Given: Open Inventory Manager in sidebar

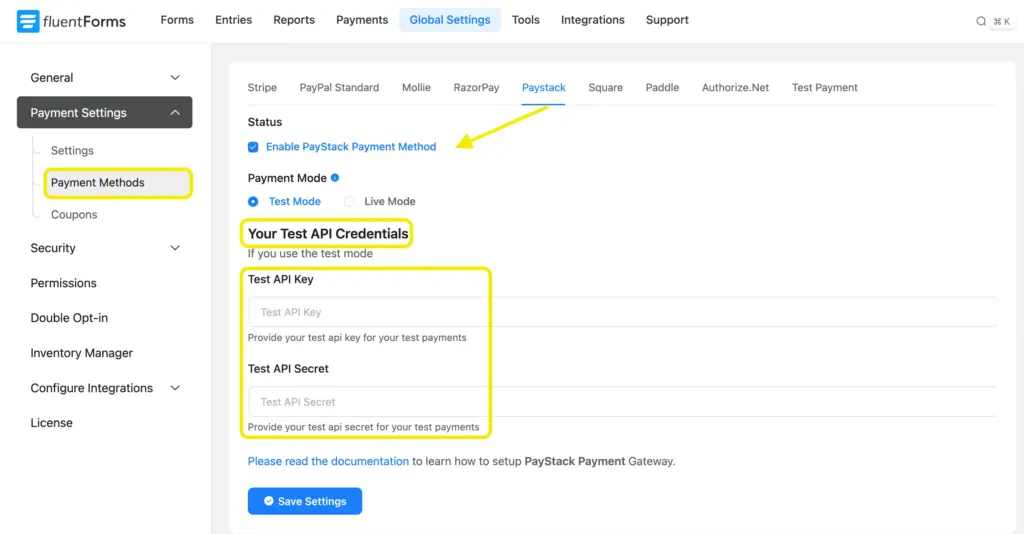Looking at the screenshot, I should point(82,353).
